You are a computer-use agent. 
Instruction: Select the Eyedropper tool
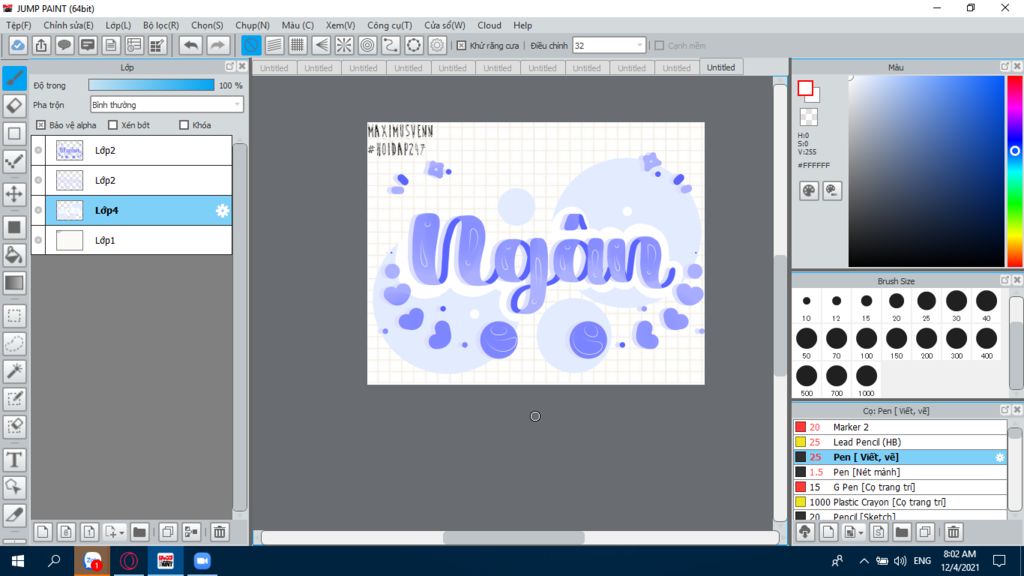coord(14,515)
